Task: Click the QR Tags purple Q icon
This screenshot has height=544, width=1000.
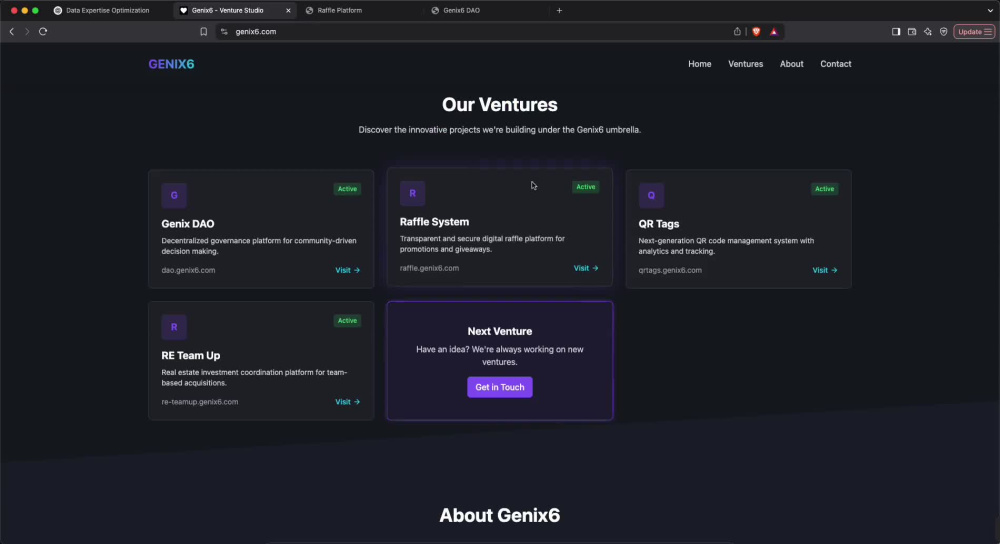Action: click(651, 195)
